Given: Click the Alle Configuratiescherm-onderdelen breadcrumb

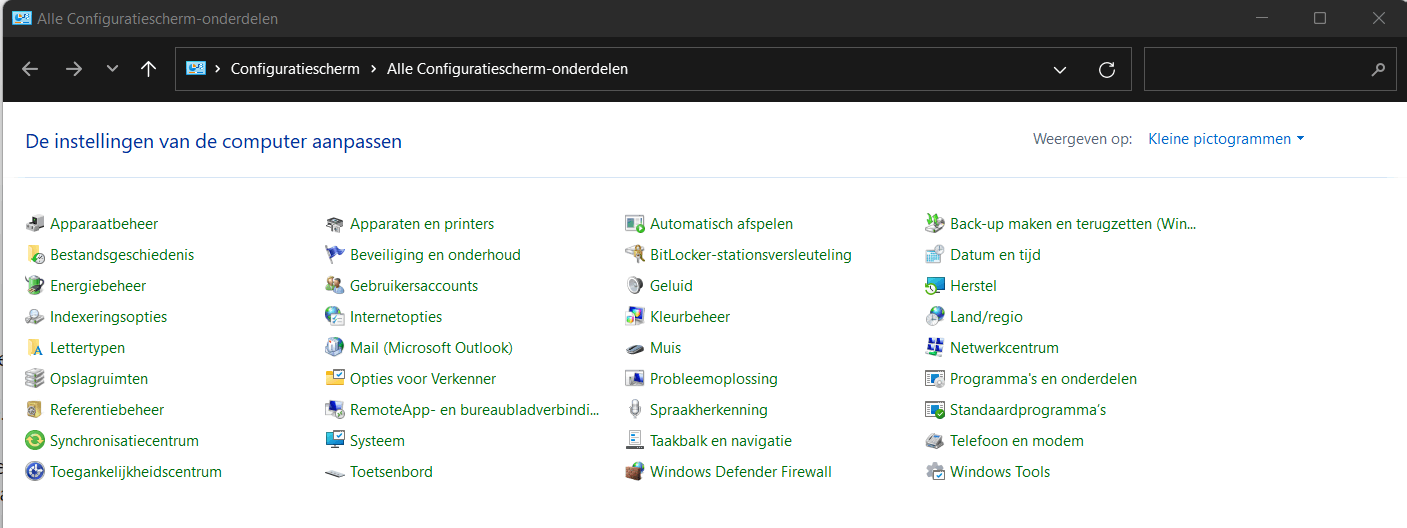Looking at the screenshot, I should coord(507,69).
